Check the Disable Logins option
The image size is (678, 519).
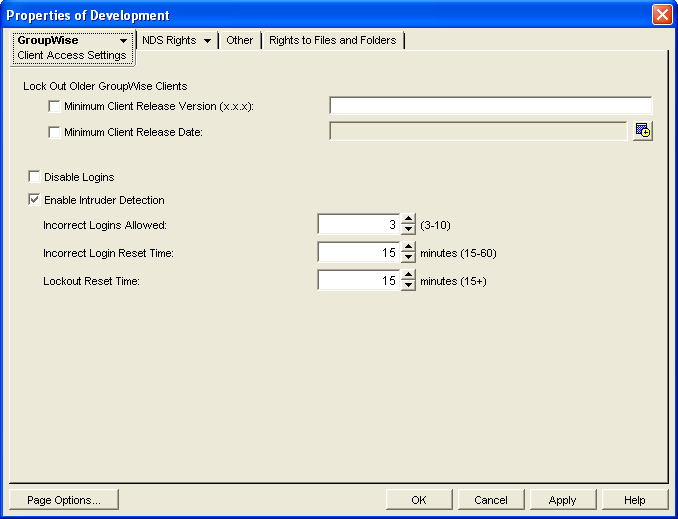click(34, 176)
